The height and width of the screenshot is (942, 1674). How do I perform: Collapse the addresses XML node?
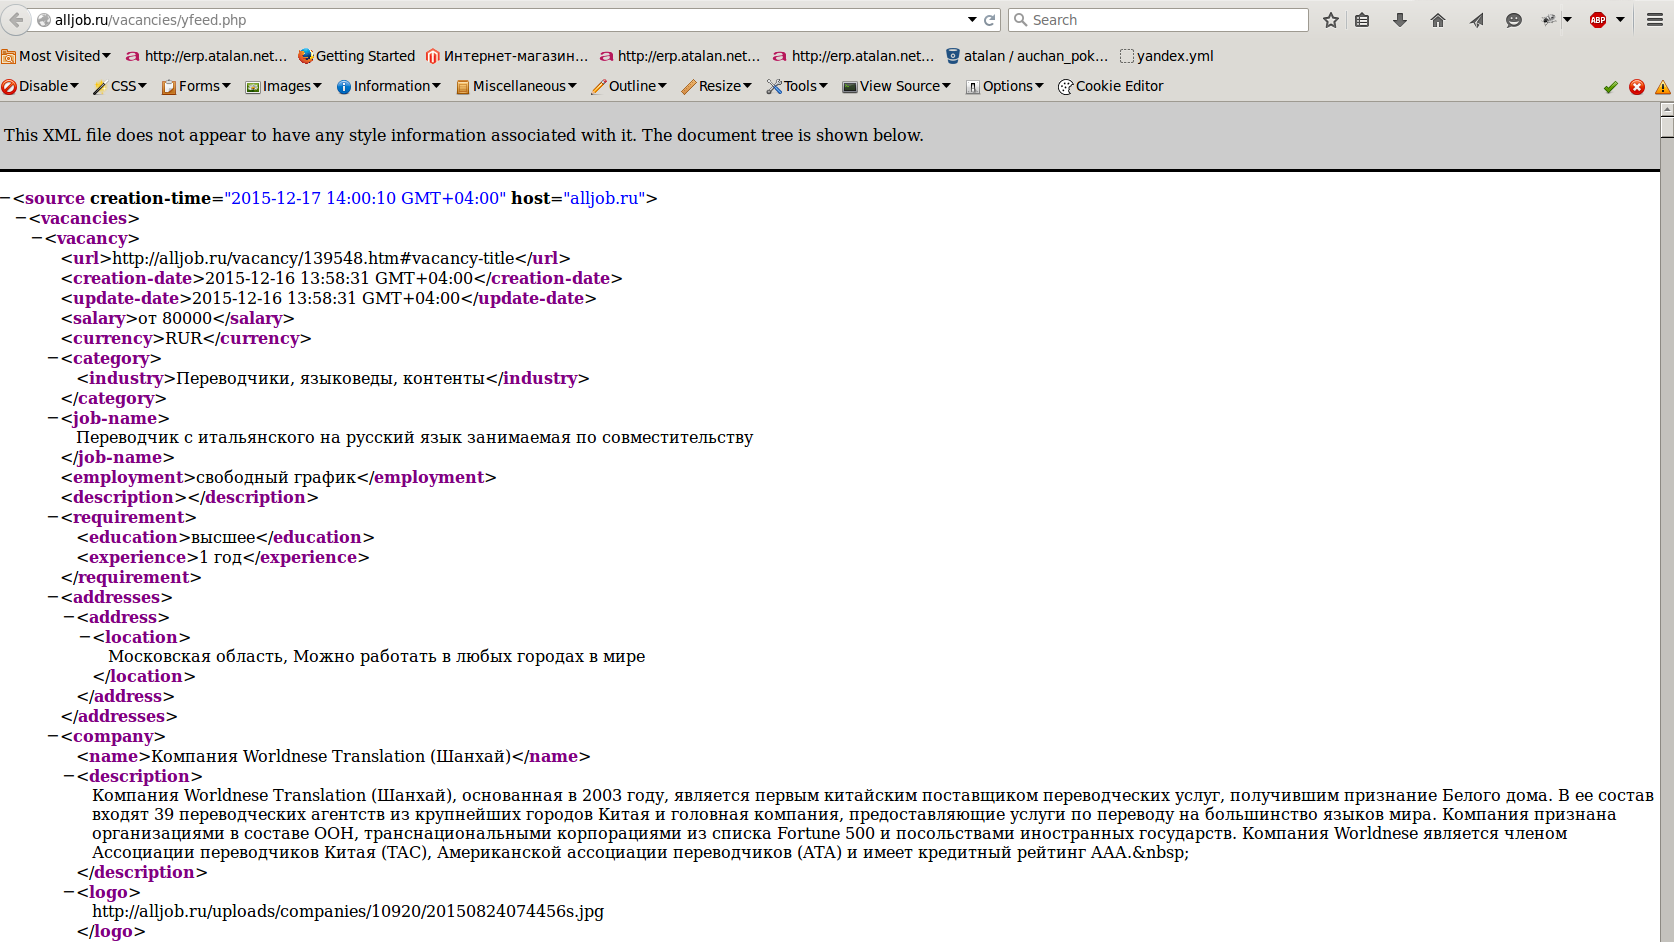53,597
